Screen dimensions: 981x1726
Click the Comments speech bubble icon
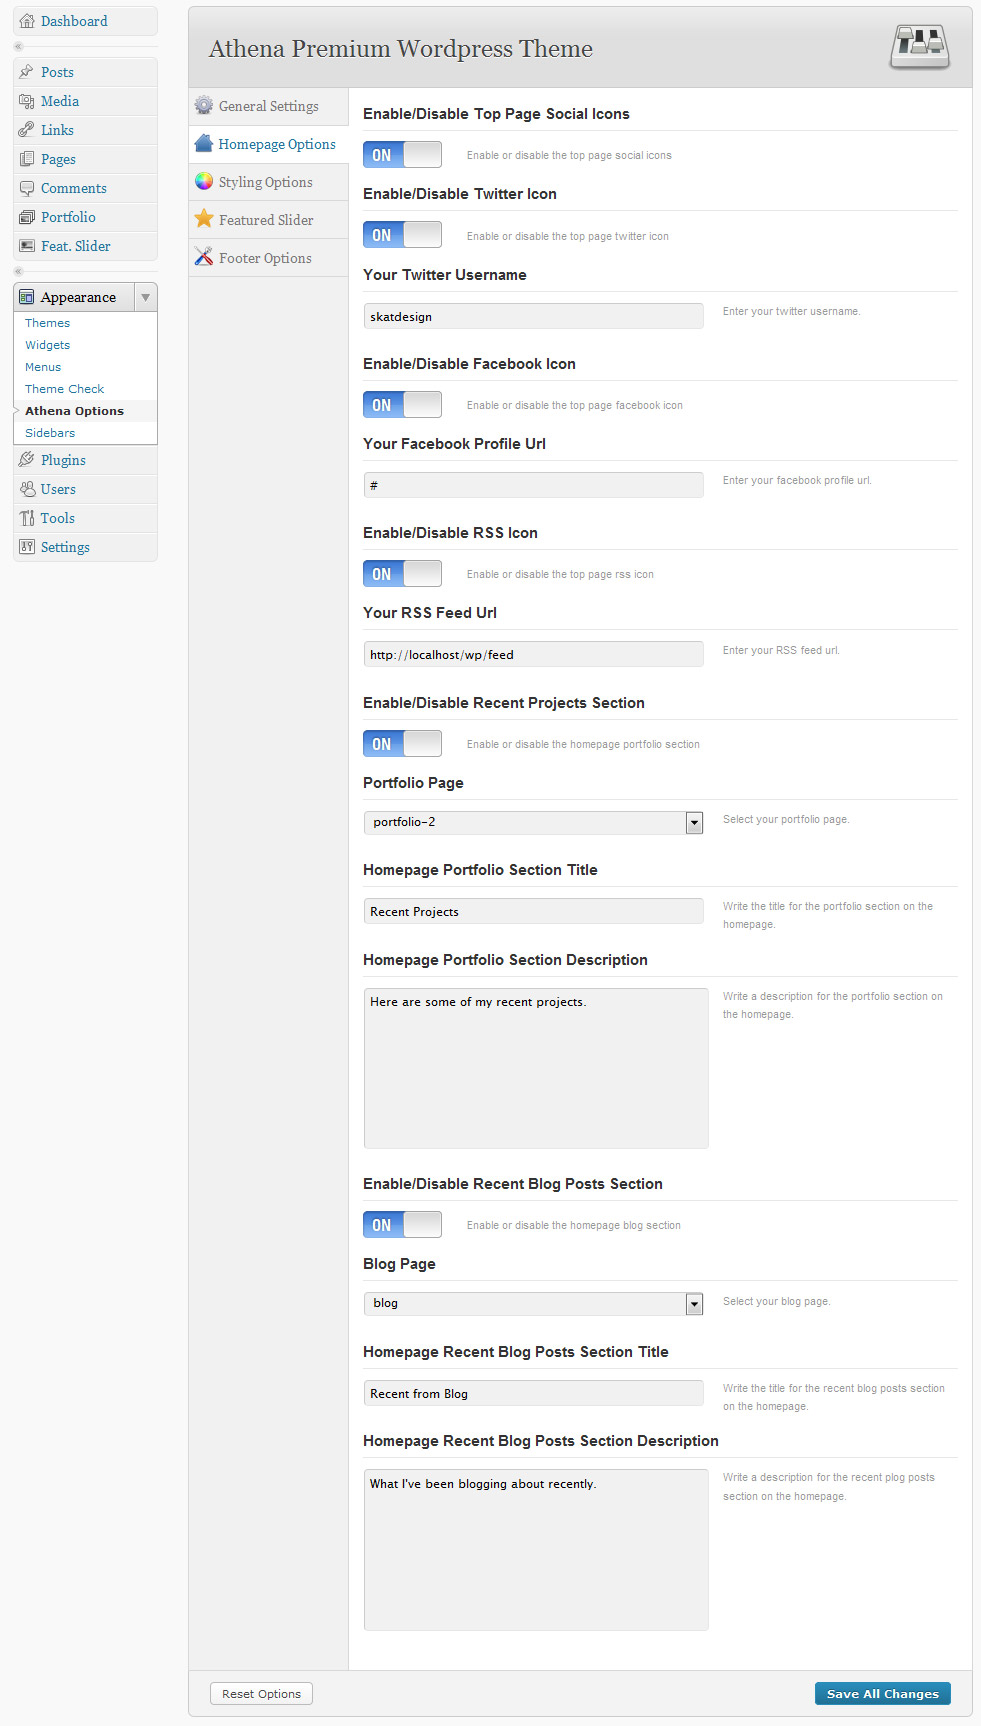pyautogui.click(x=27, y=188)
